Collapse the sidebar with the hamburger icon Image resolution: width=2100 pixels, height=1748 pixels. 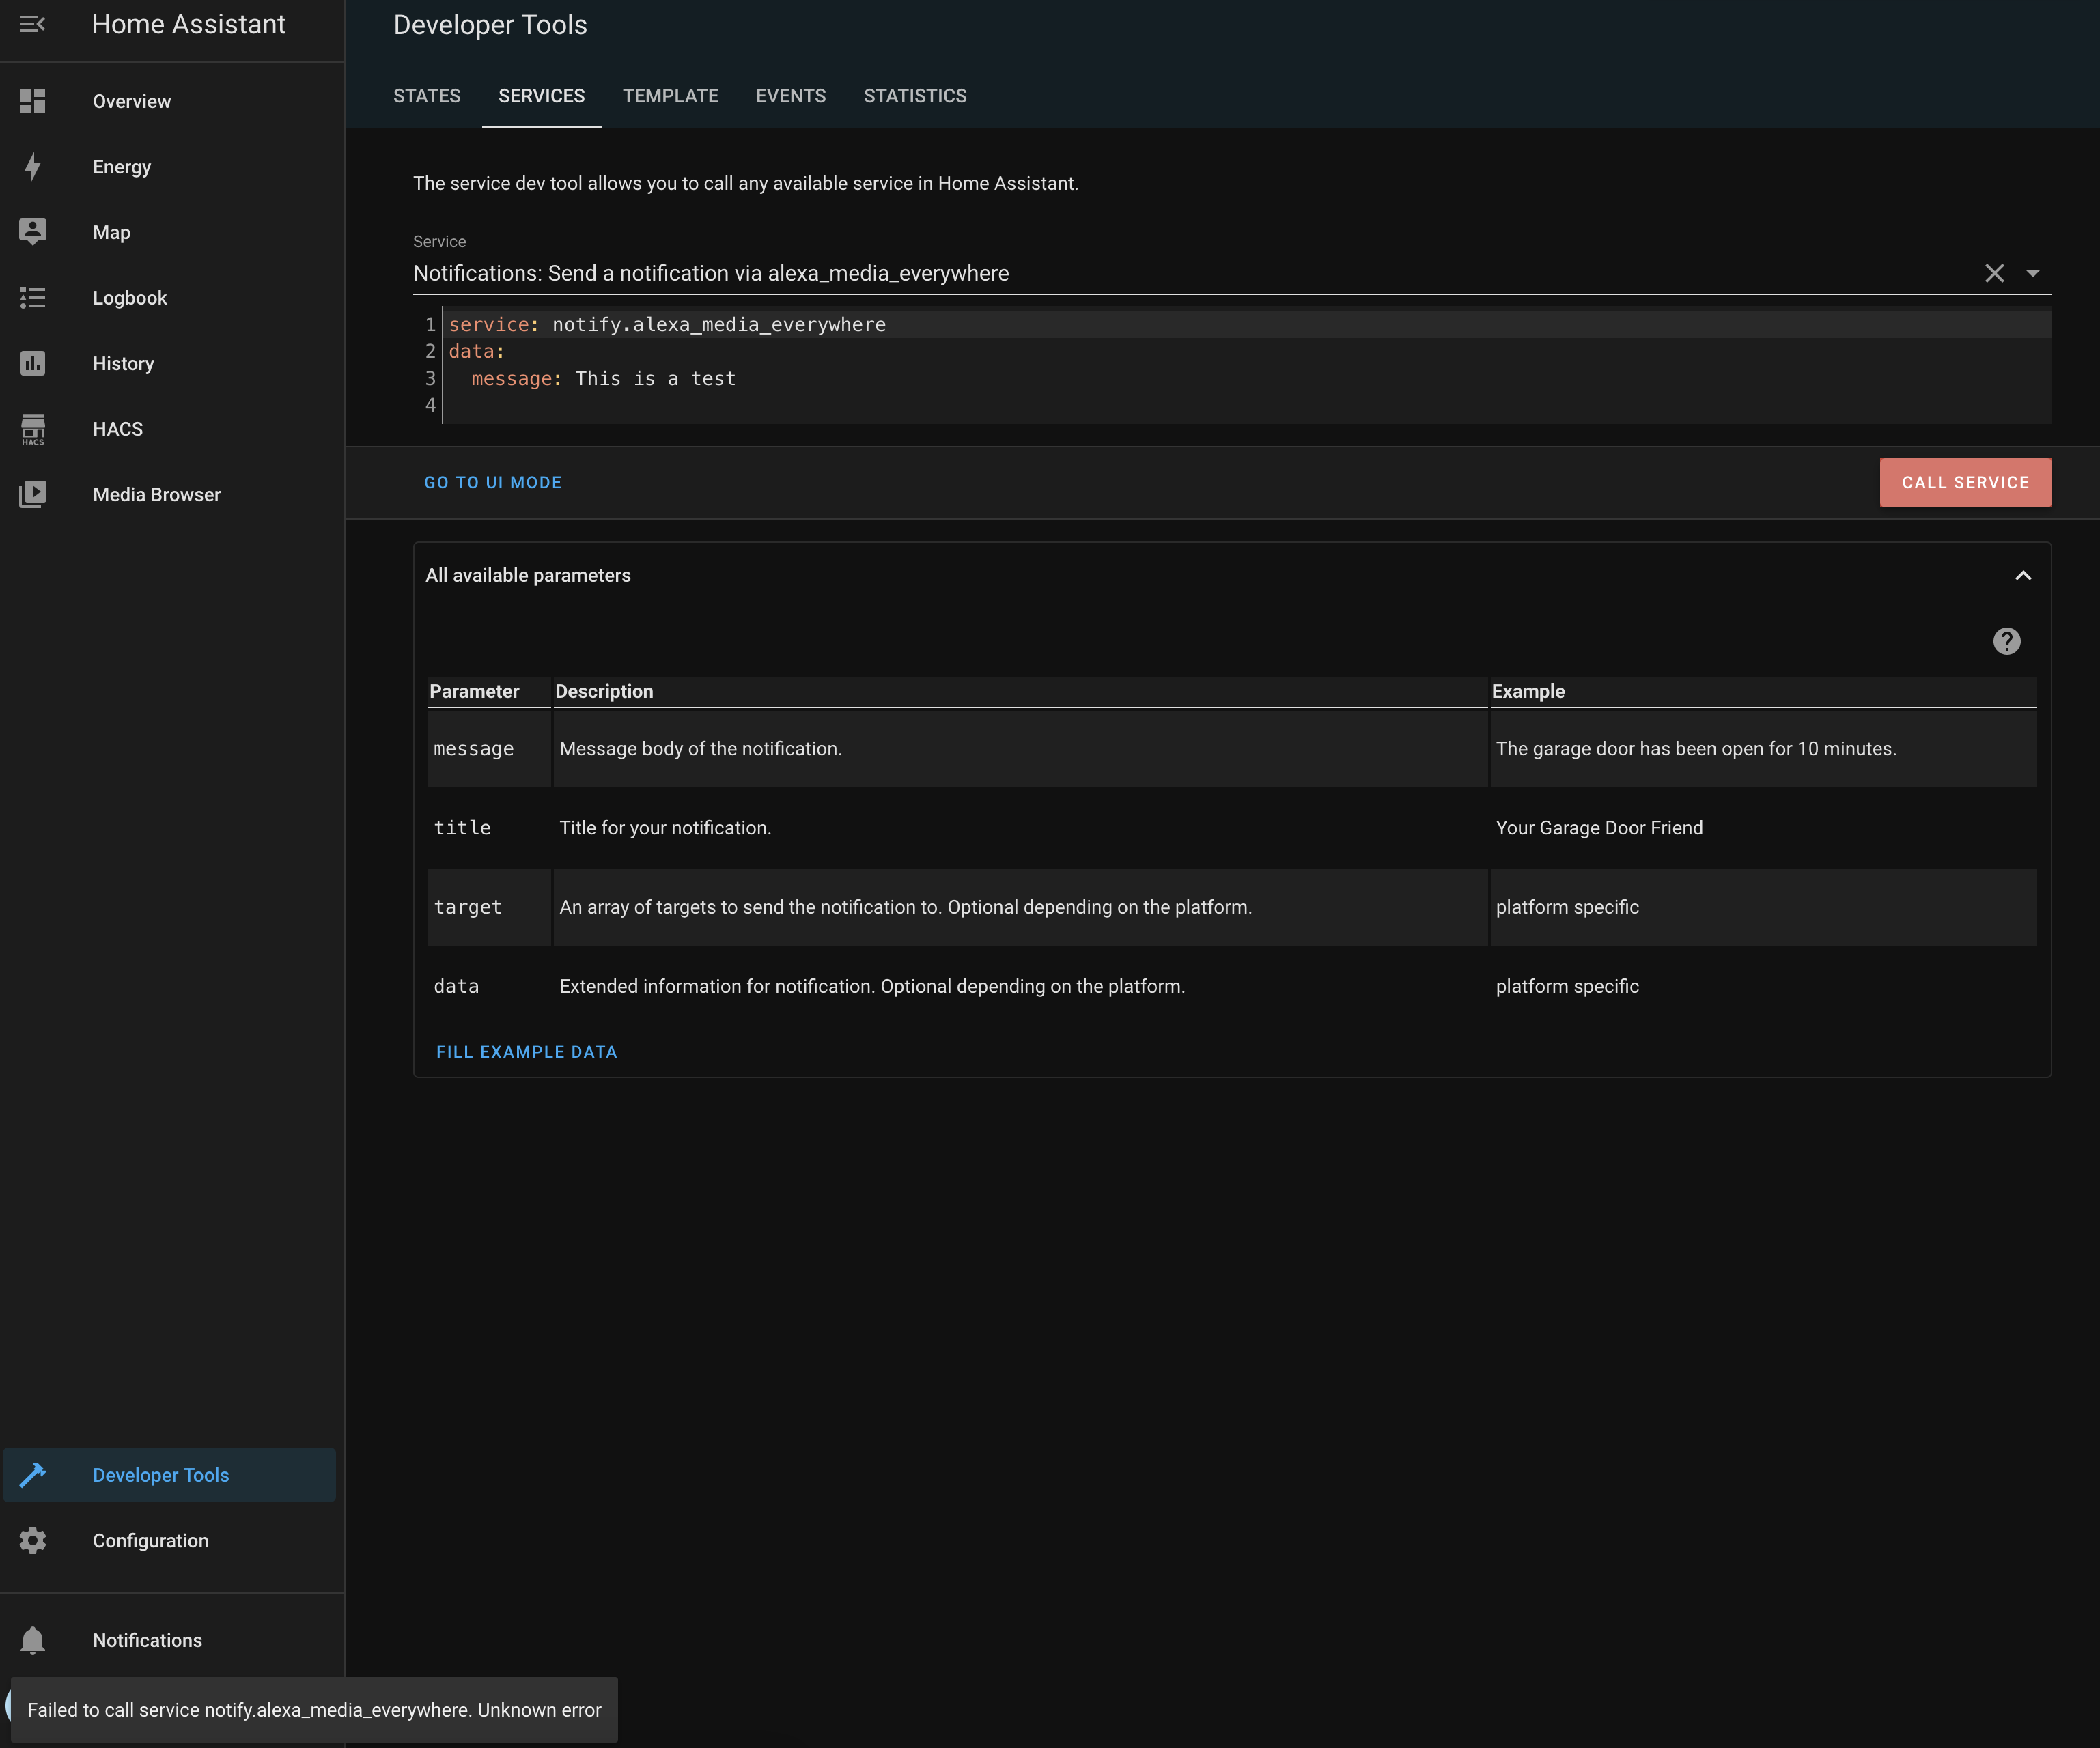click(33, 24)
